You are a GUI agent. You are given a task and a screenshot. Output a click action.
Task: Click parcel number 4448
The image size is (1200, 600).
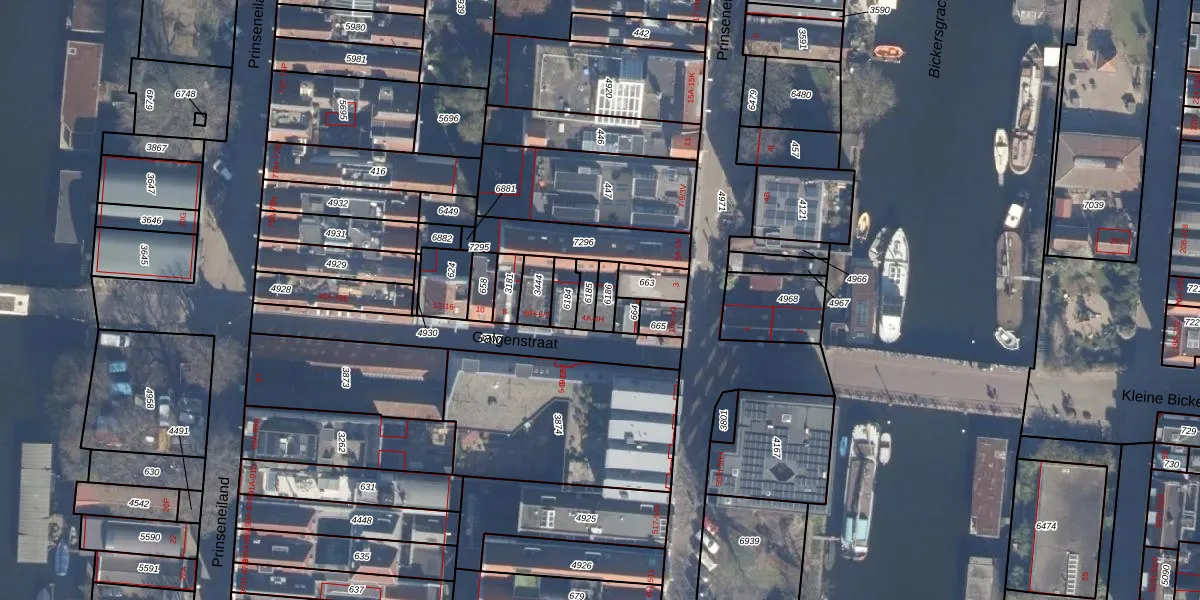pyautogui.click(x=362, y=520)
